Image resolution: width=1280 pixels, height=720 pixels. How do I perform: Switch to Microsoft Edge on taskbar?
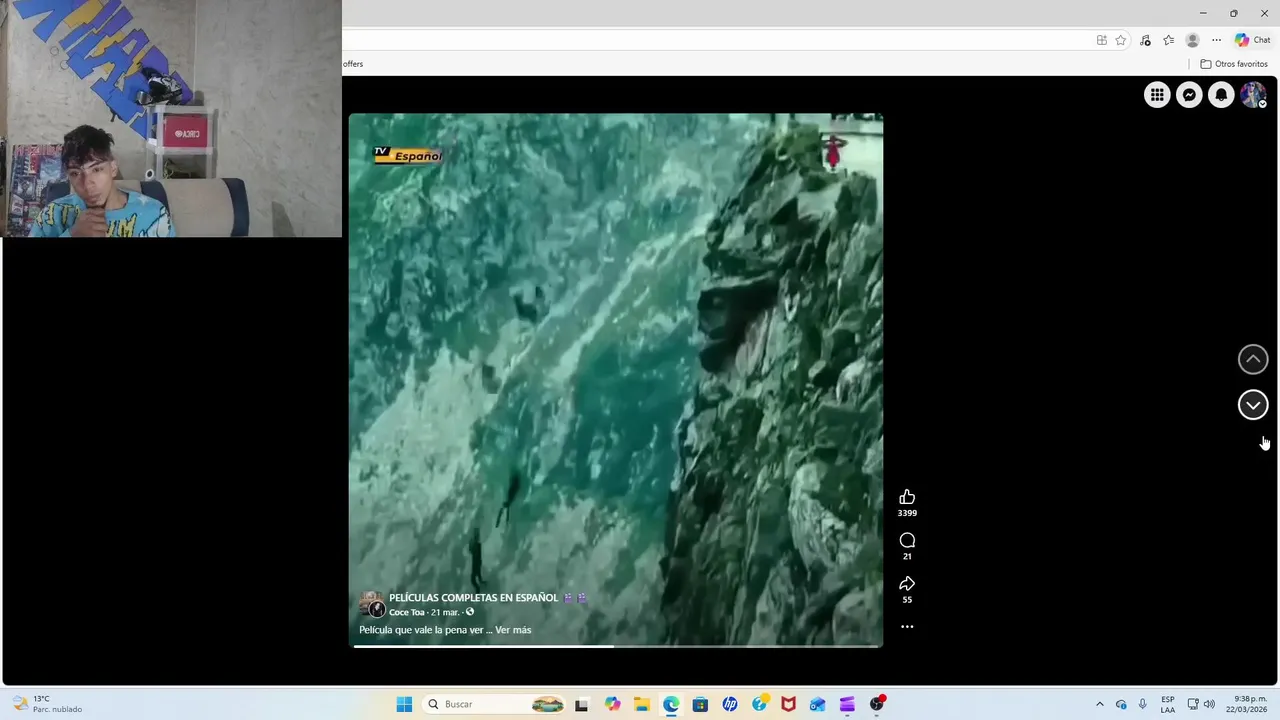[671, 704]
